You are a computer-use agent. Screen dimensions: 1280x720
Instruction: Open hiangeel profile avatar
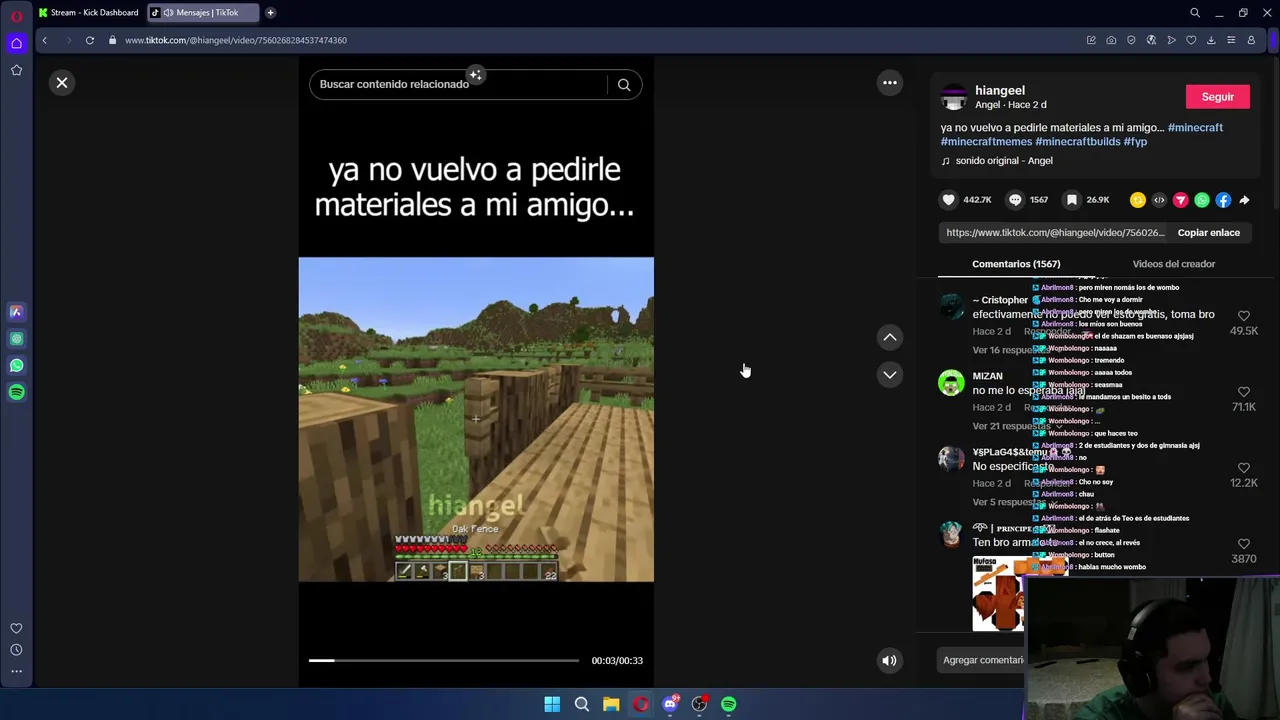pyautogui.click(x=955, y=97)
